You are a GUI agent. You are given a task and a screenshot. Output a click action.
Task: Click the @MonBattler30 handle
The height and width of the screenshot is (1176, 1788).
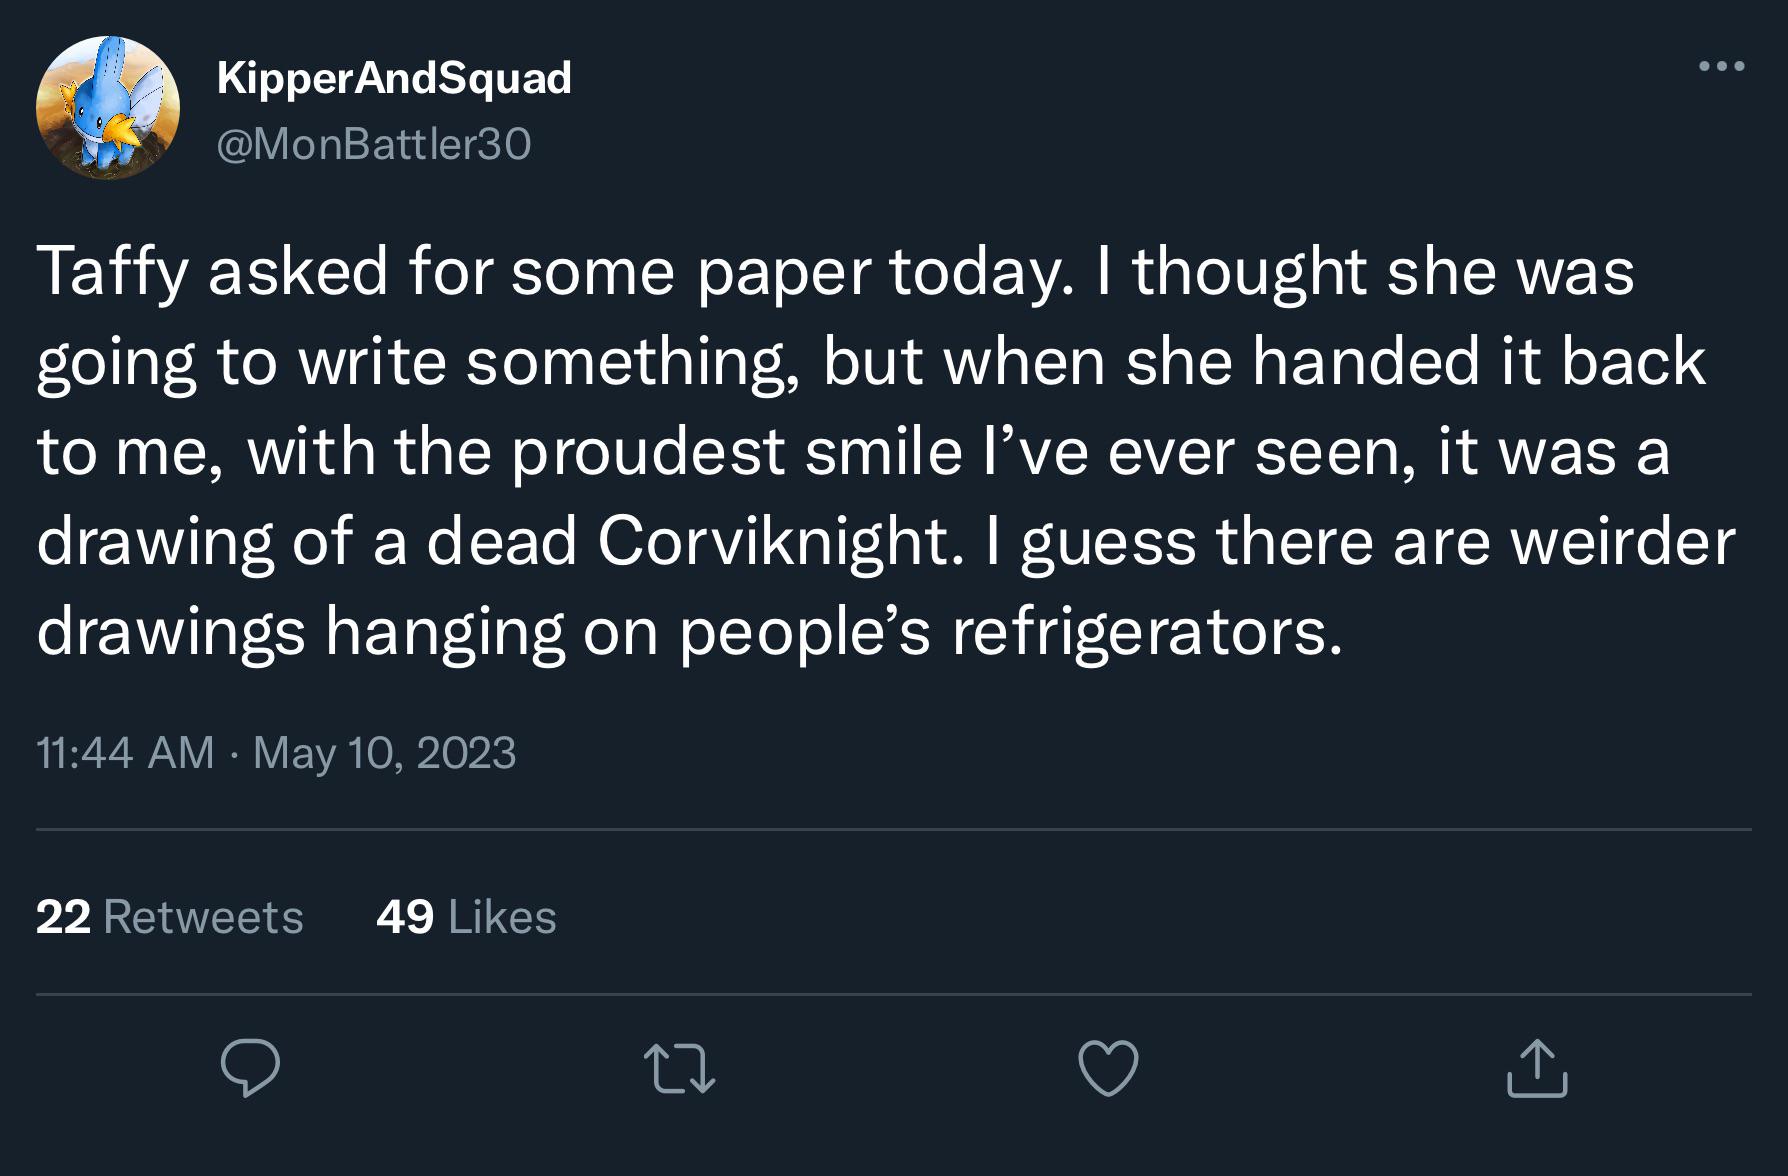[374, 144]
